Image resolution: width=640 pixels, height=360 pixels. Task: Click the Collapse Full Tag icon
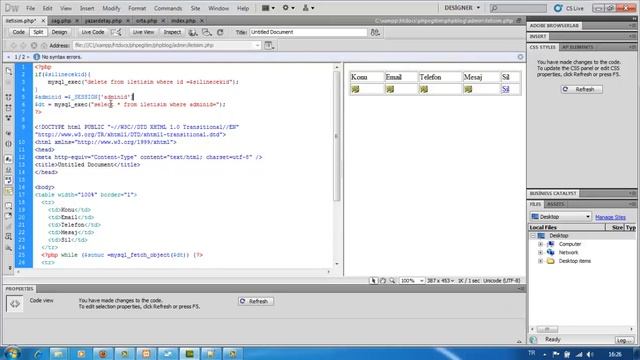[9, 97]
